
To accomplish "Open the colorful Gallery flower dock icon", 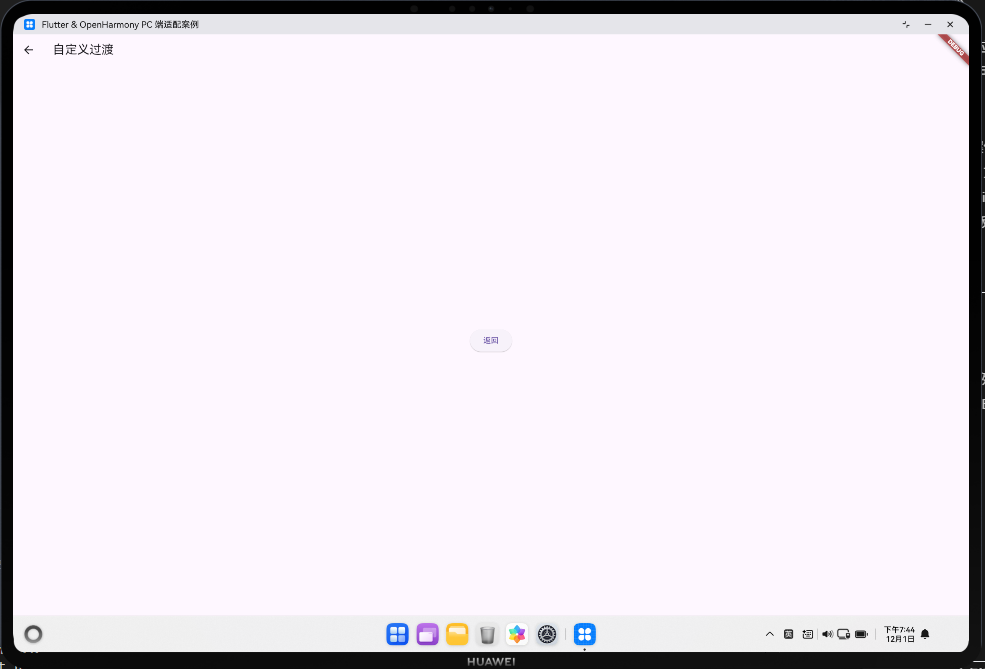I will tap(517, 634).
